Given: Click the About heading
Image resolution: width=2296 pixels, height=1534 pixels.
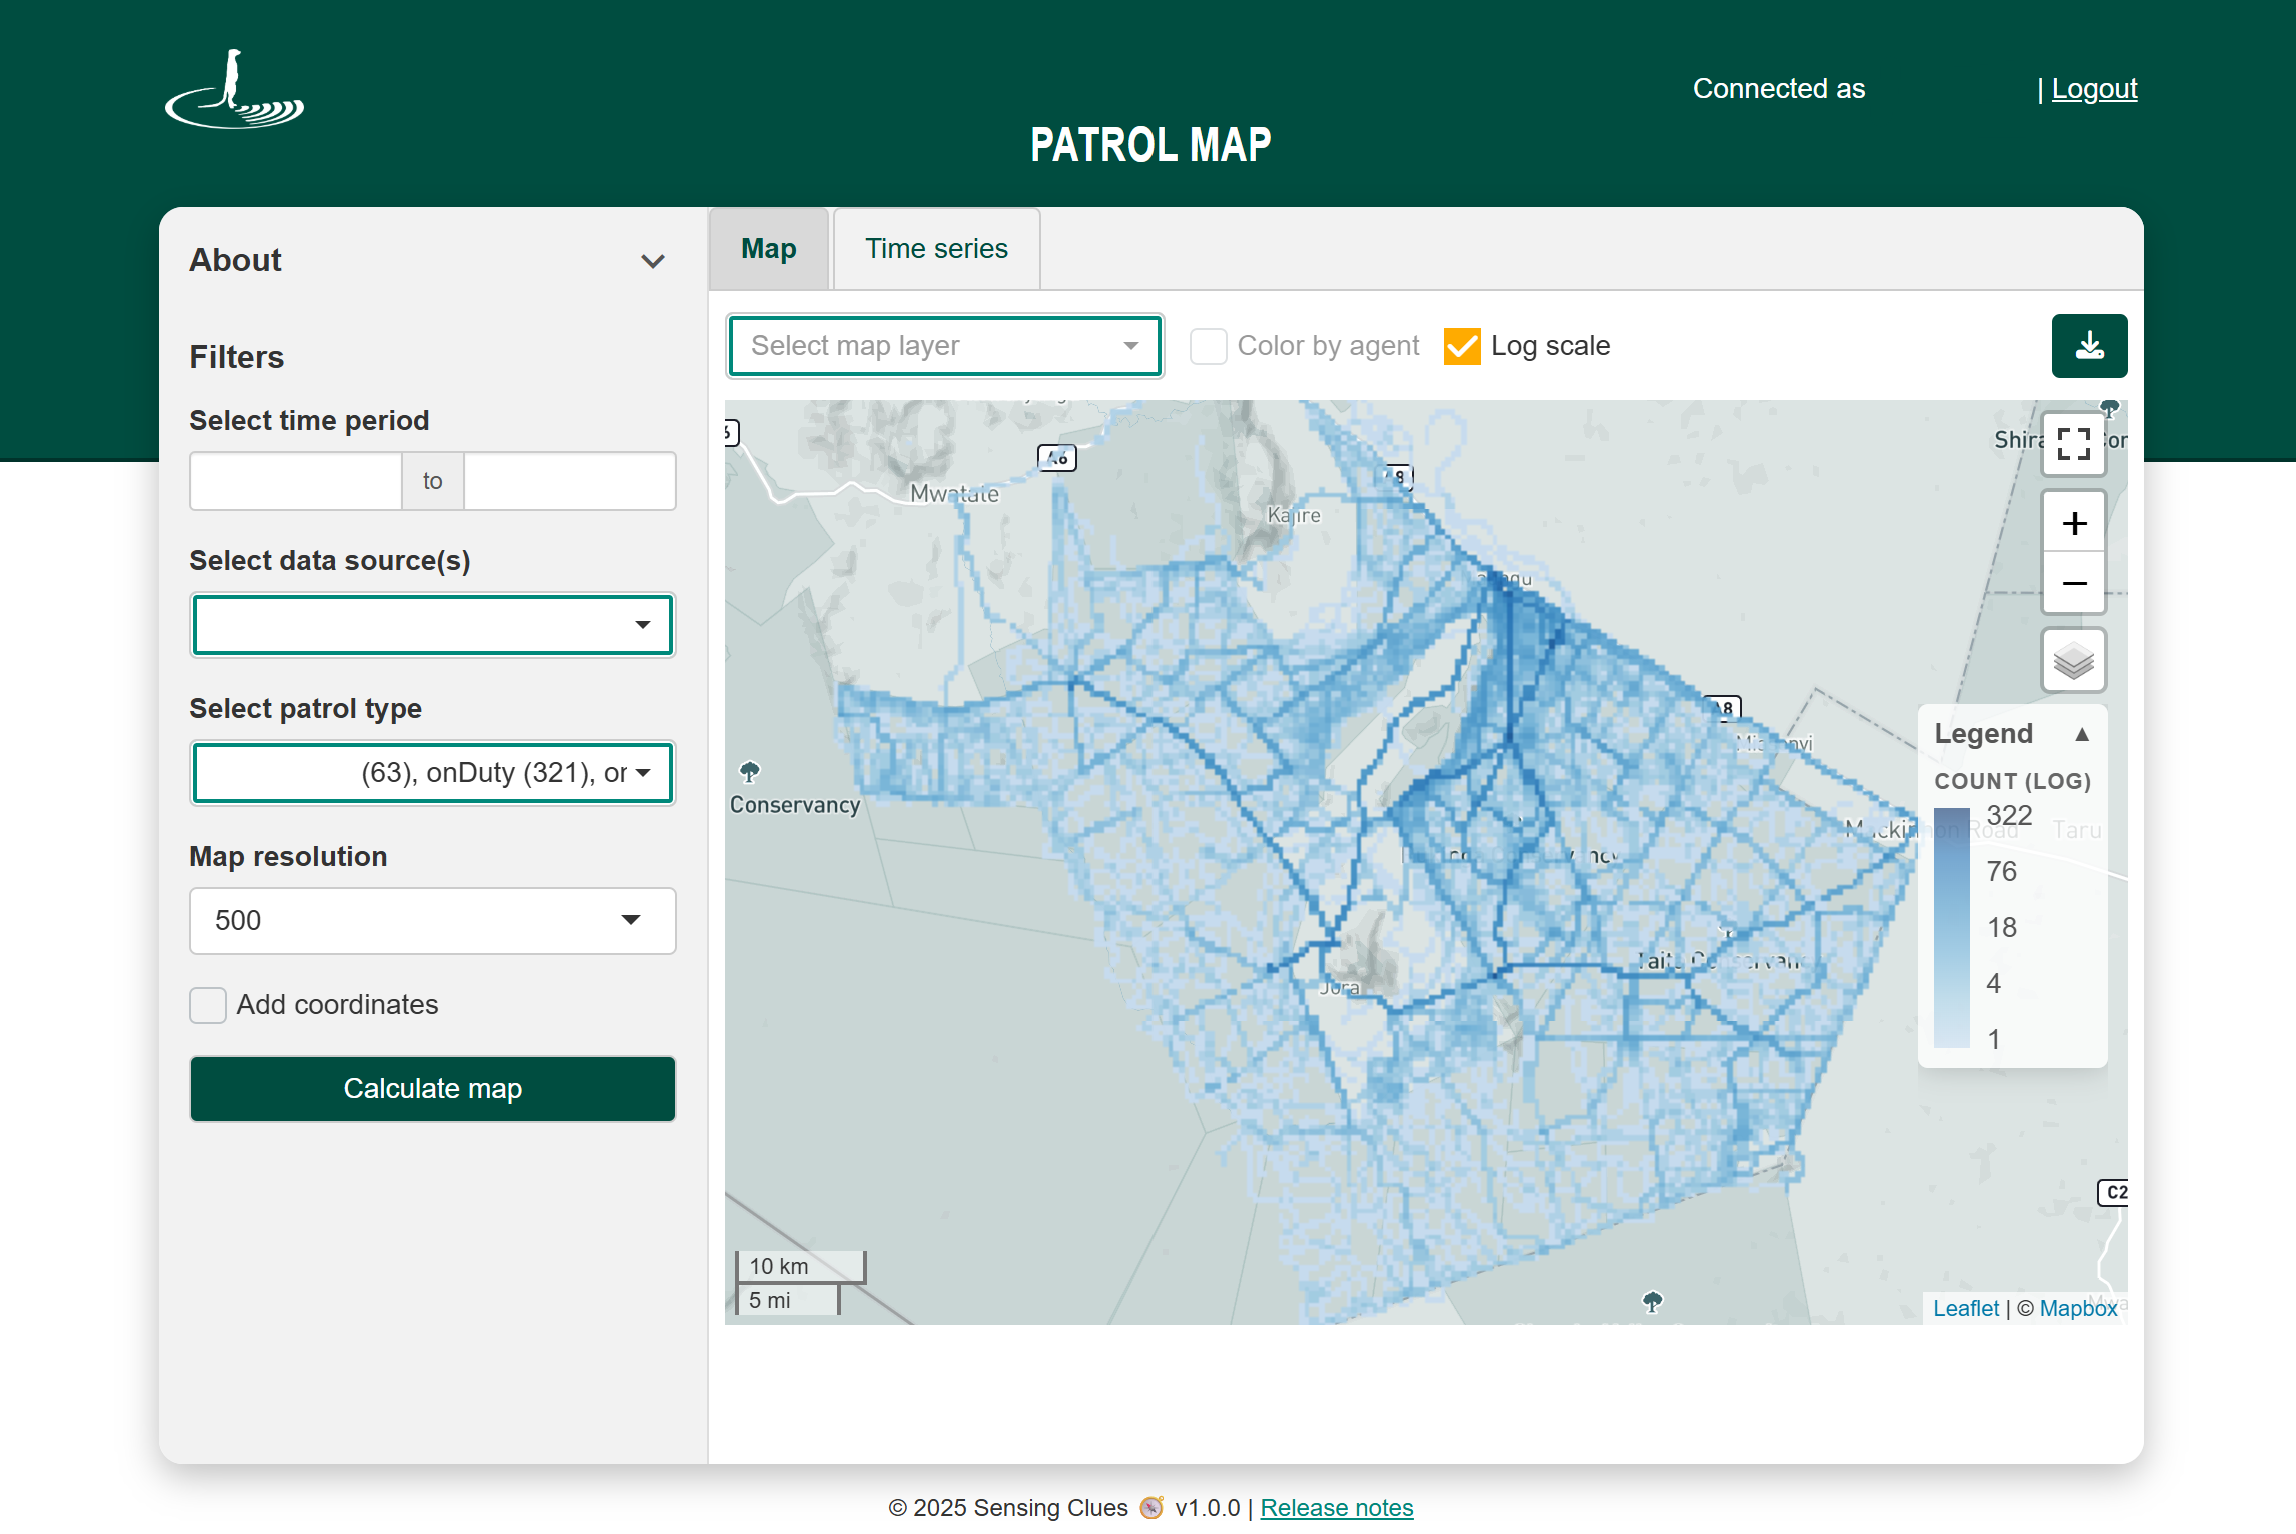Looking at the screenshot, I should [235, 260].
